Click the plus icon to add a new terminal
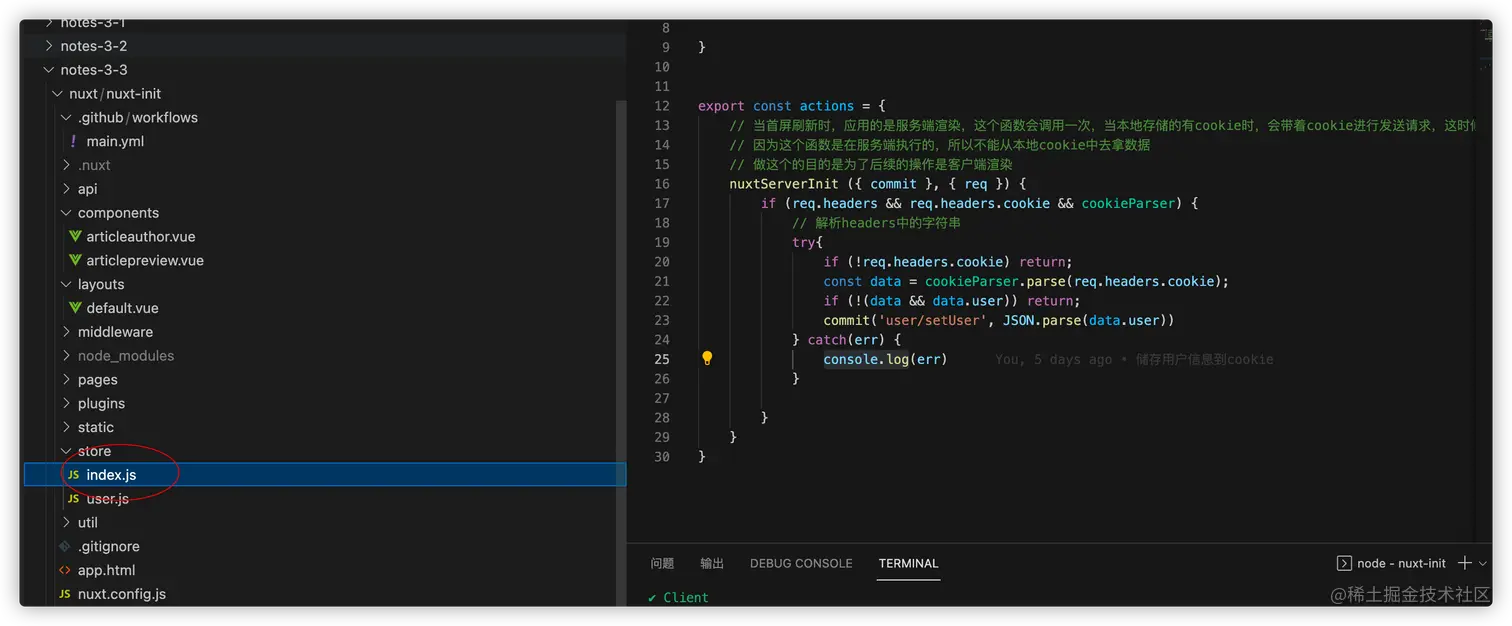 pos(1465,563)
